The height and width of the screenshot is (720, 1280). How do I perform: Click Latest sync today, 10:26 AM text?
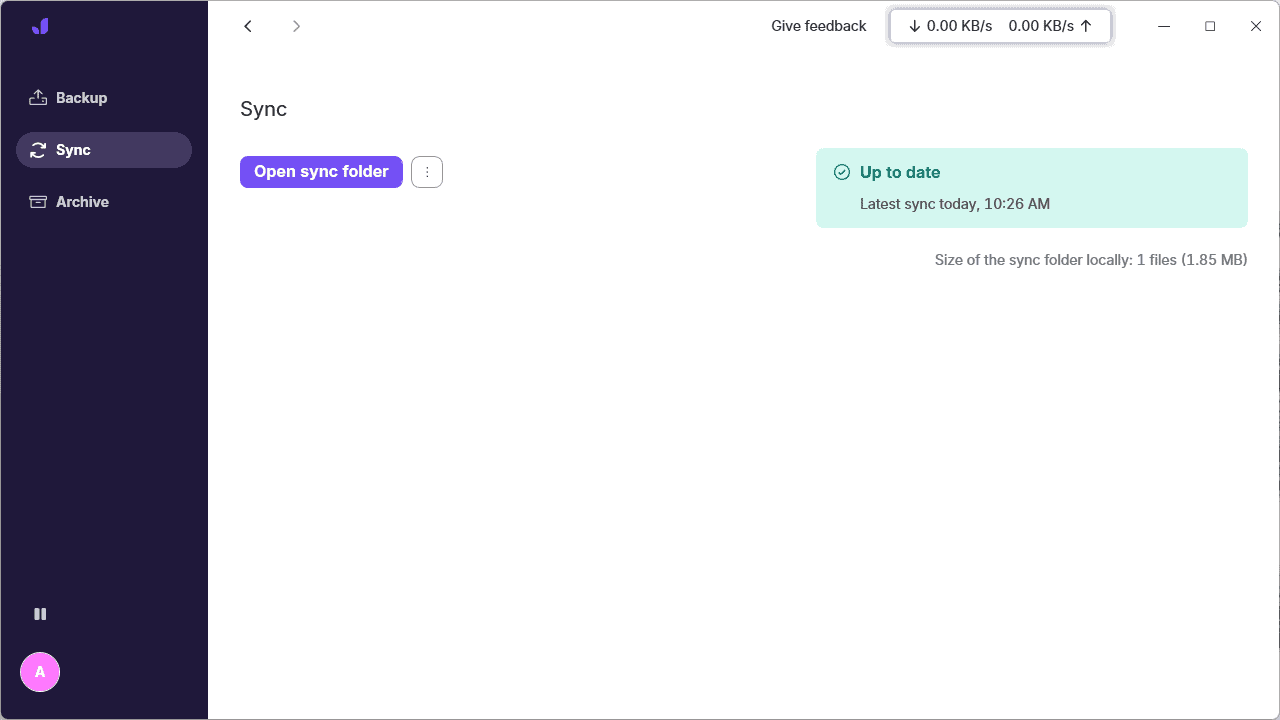(x=955, y=204)
